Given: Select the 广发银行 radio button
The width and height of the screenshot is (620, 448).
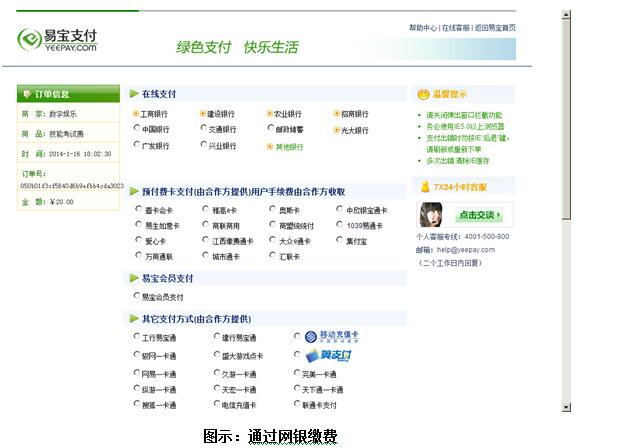Looking at the screenshot, I should coord(137,144).
